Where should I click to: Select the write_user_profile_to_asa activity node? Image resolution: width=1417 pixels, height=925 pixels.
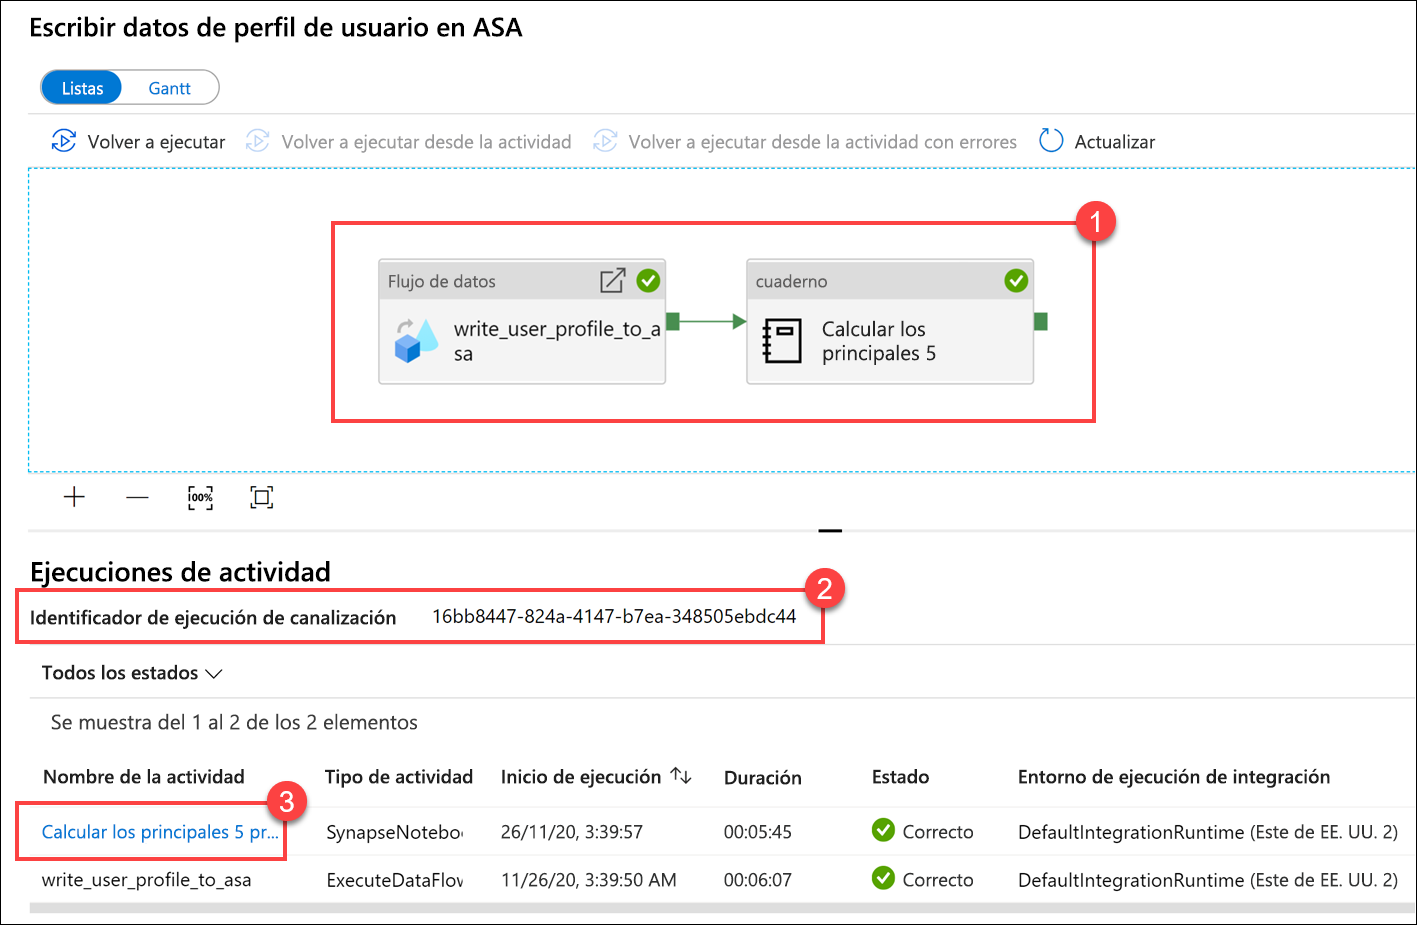coord(522,322)
